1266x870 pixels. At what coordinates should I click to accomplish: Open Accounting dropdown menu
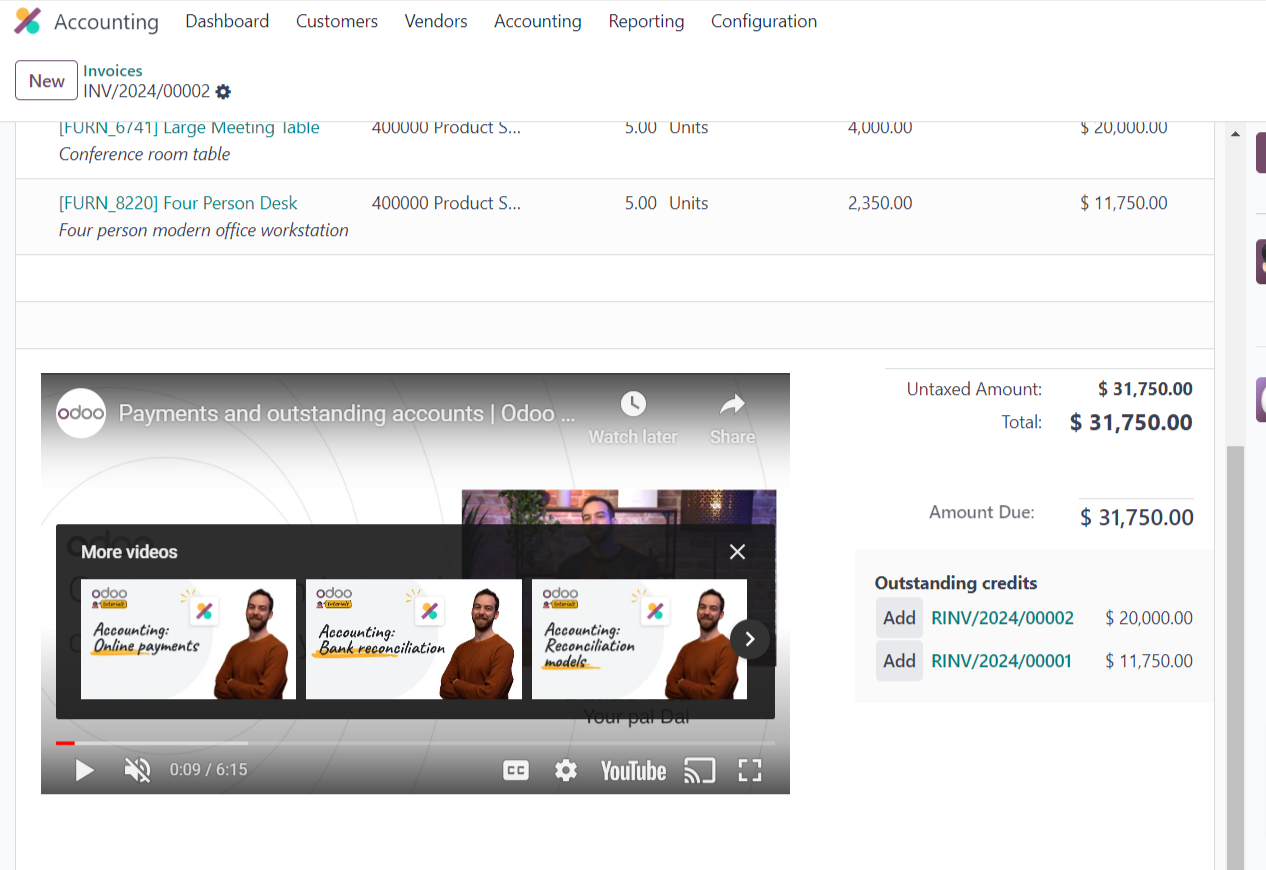[x=538, y=21]
